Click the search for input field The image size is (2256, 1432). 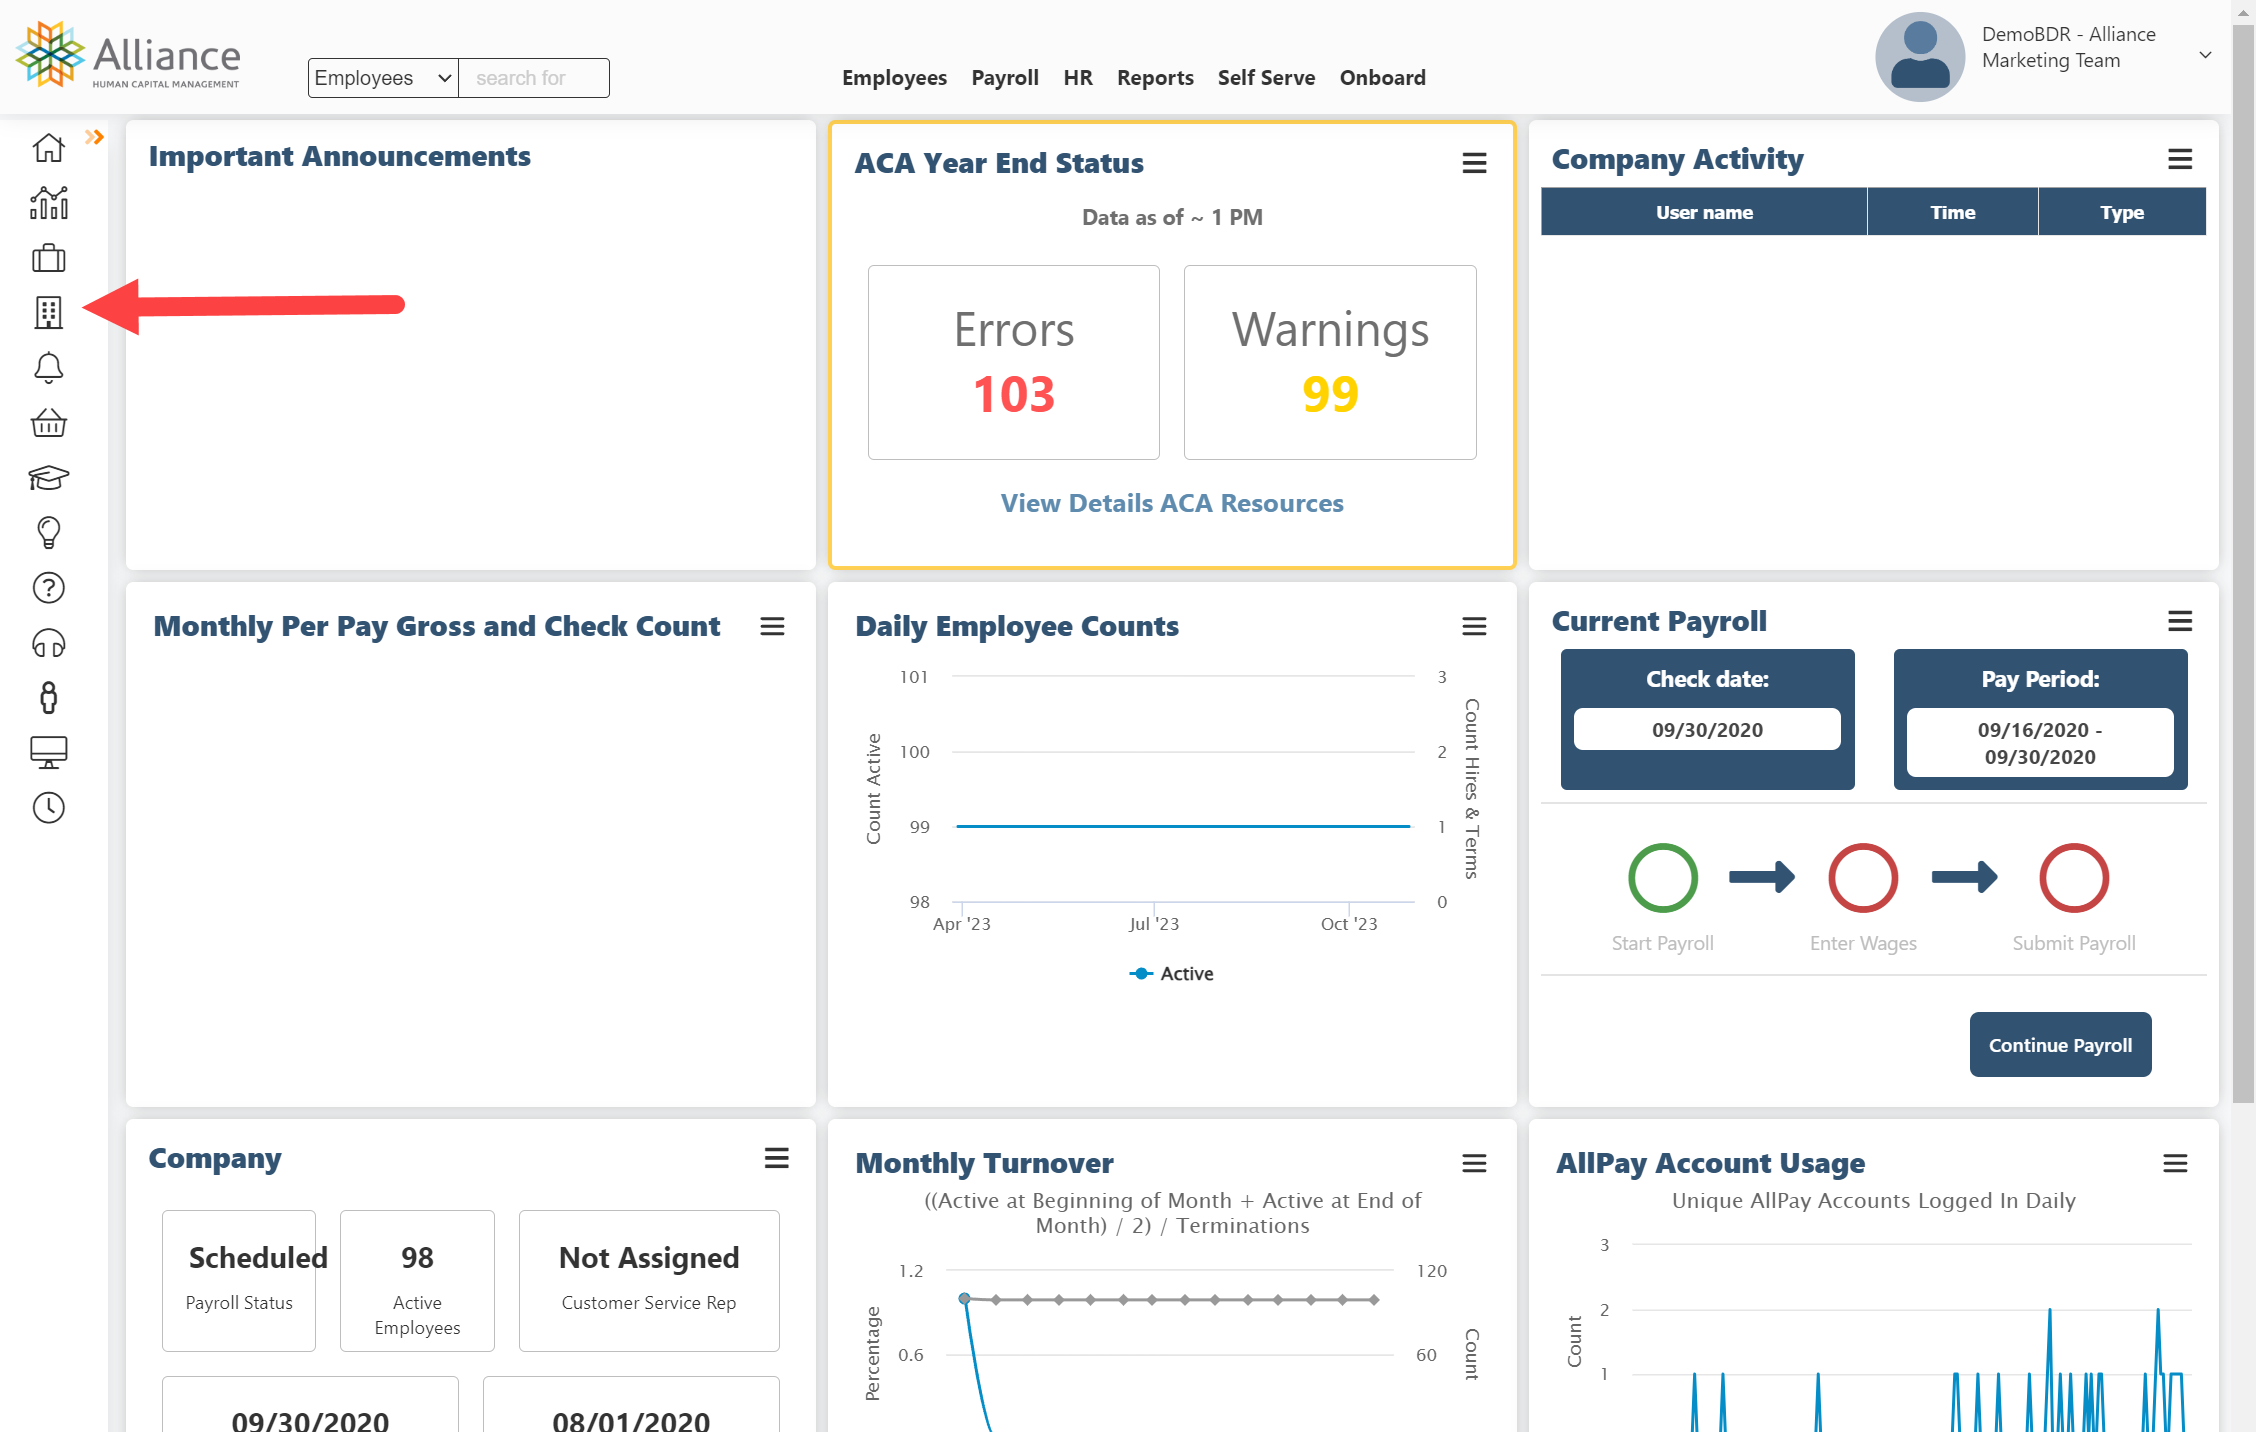point(534,78)
